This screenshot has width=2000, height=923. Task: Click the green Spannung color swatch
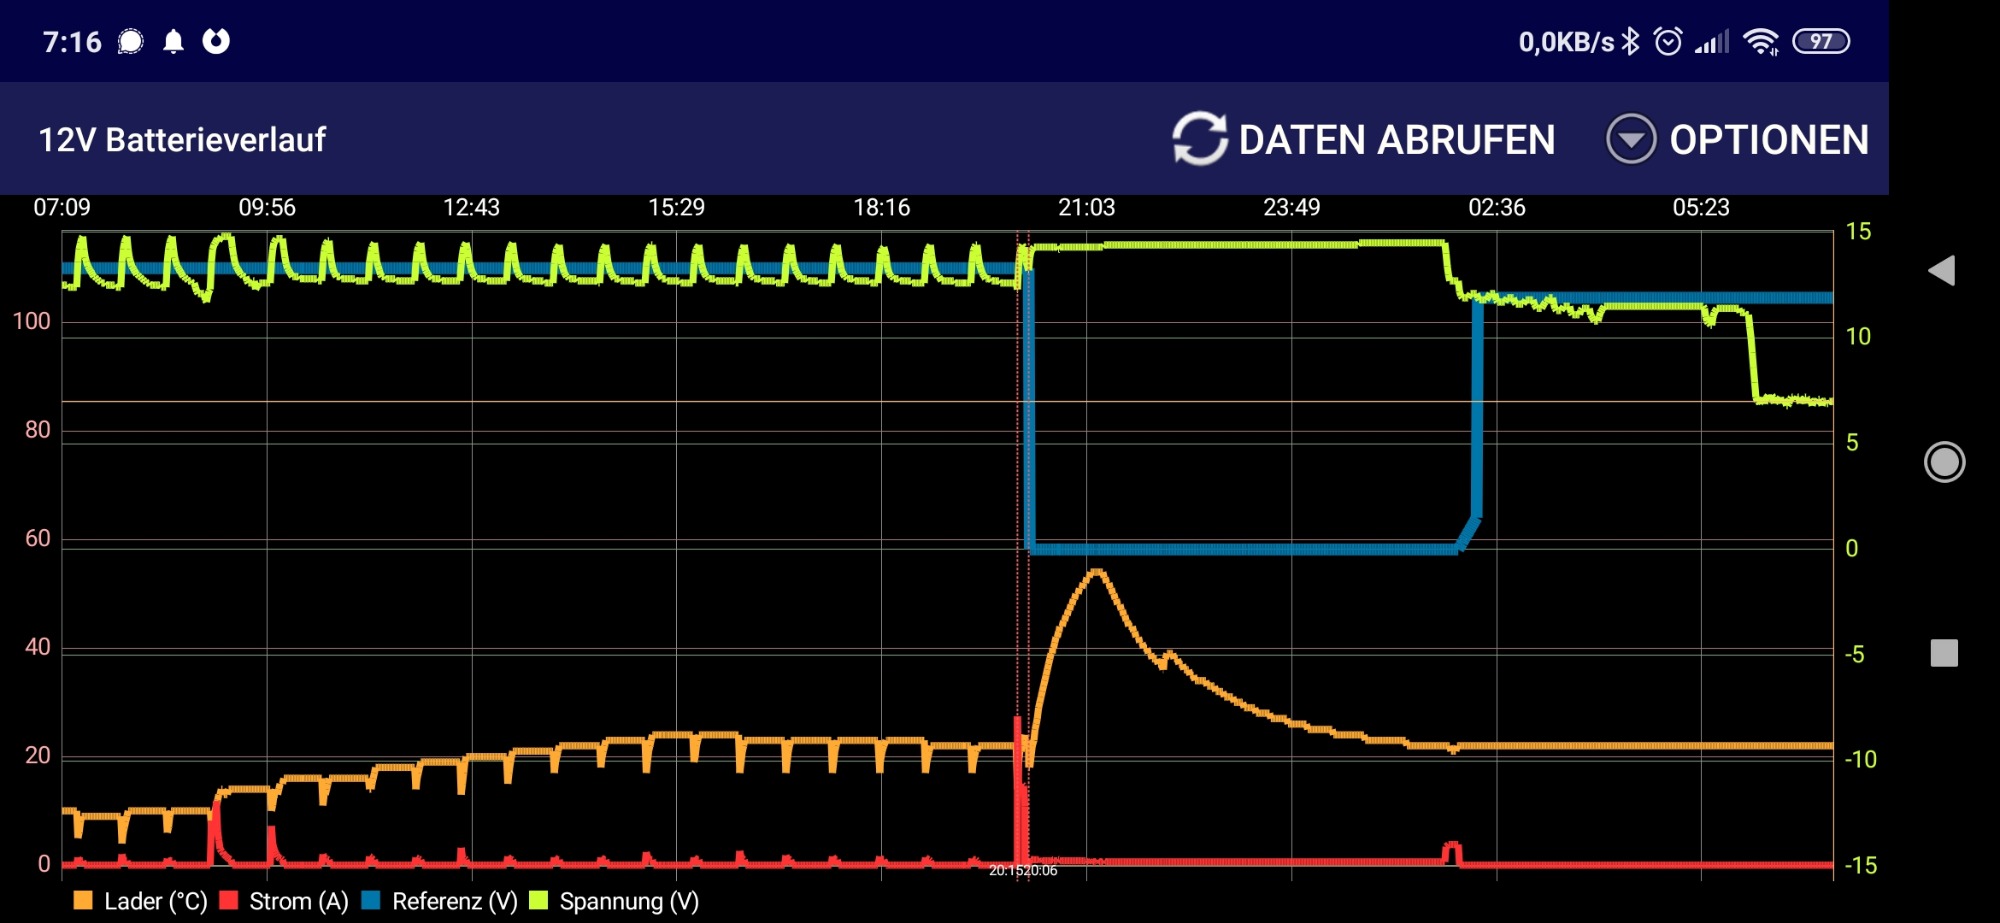(x=539, y=900)
